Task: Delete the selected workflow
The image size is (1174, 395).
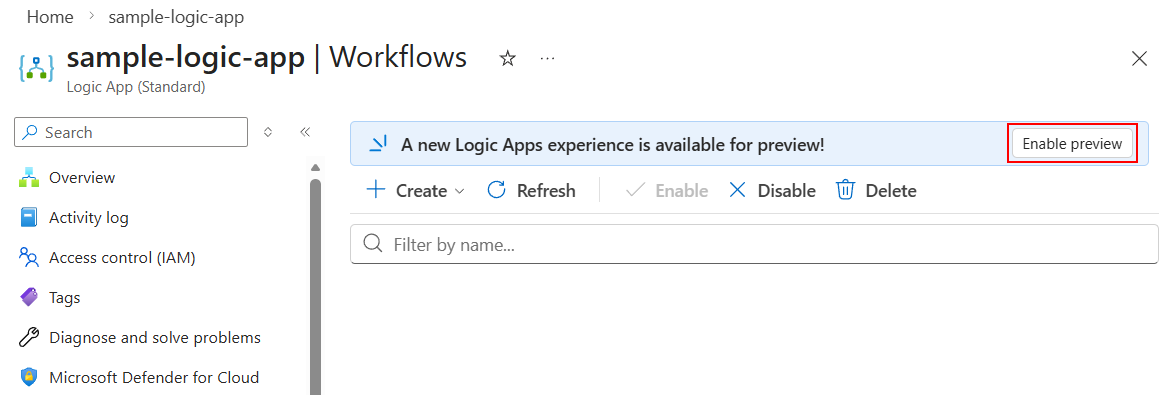Action: click(876, 191)
